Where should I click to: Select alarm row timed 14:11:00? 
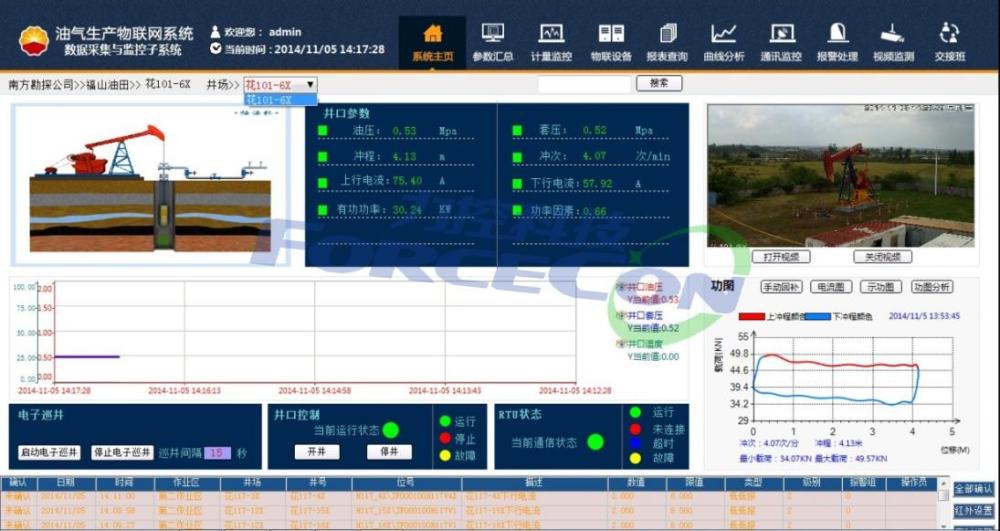tap(469, 497)
